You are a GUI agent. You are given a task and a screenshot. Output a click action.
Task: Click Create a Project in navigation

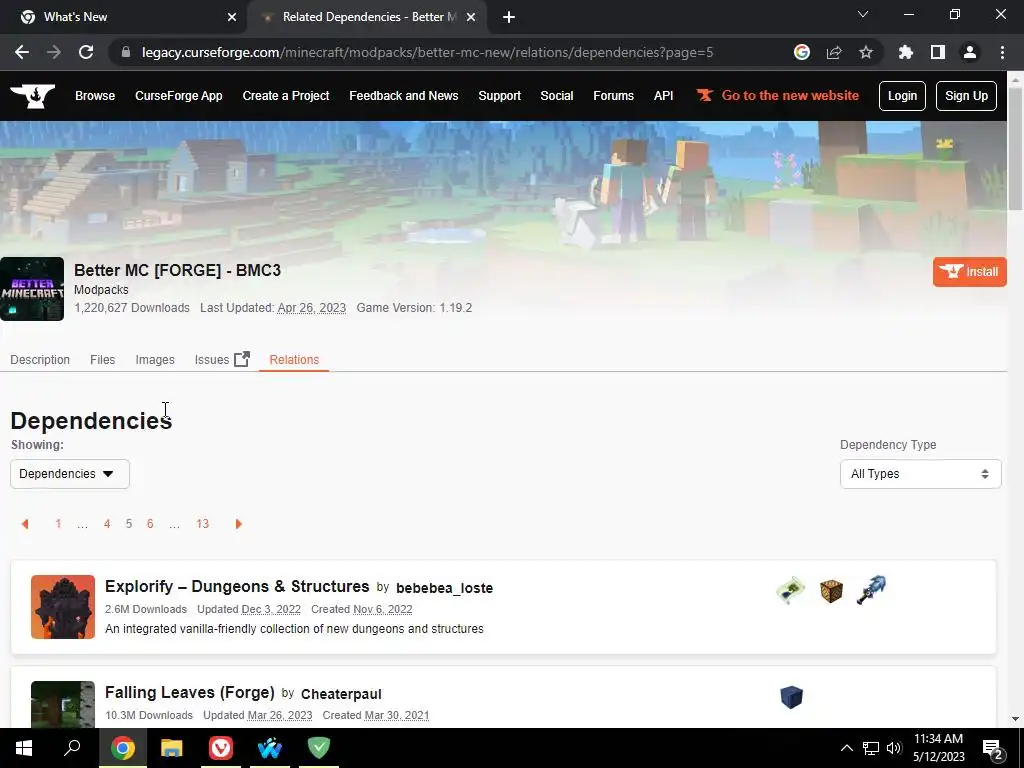285,96
